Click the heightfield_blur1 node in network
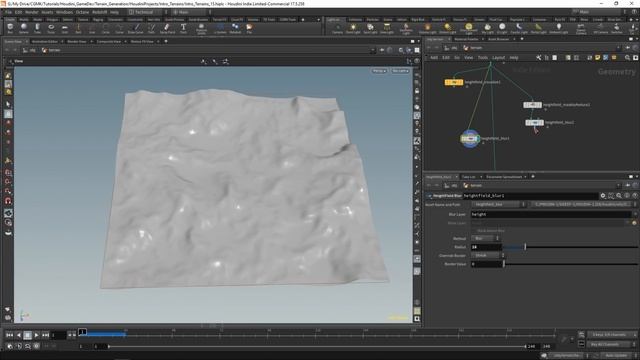This screenshot has height=360, width=640. (470, 139)
